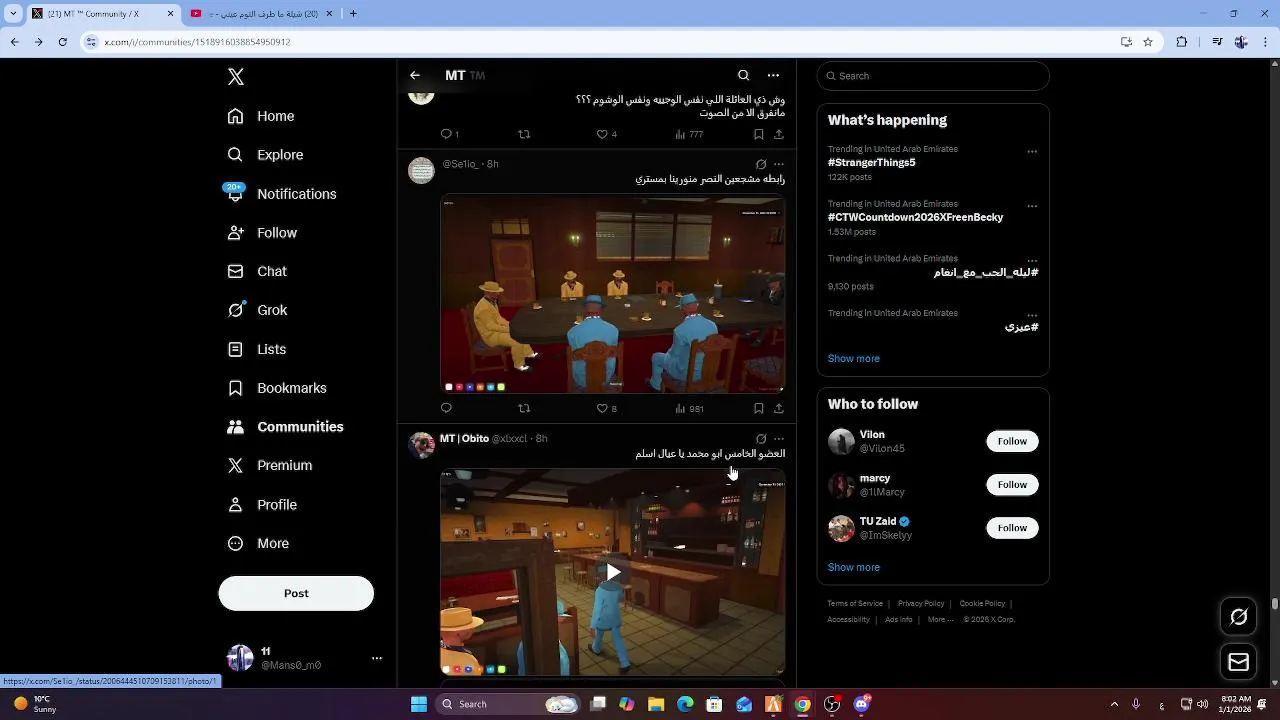Screen dimensions: 1280x720
Task: Open @Se1io_ post more options
Action: (x=779, y=164)
